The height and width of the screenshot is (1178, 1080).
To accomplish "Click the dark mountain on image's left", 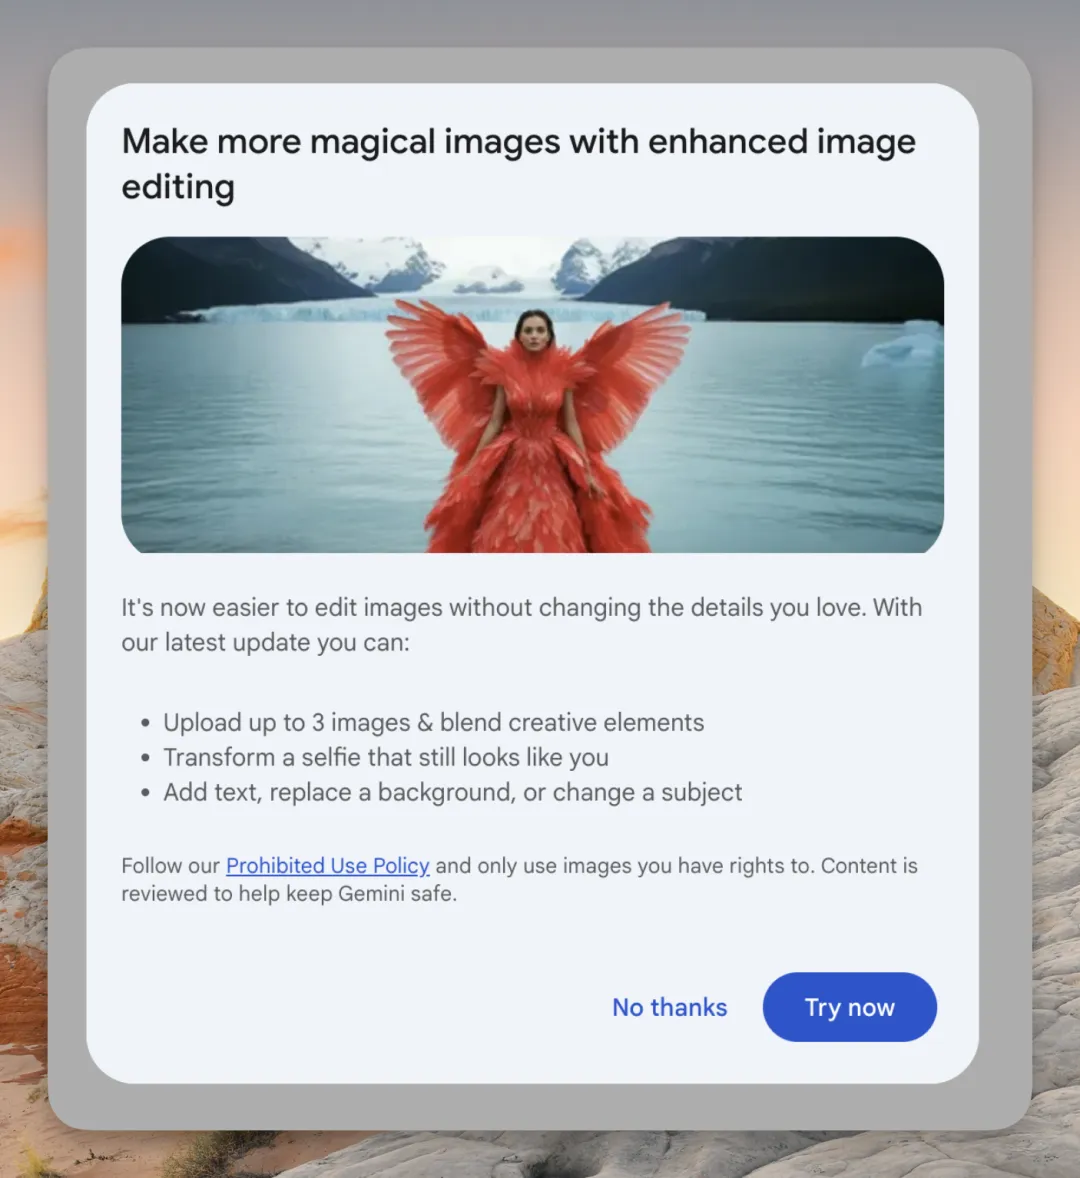I will point(220,275).
